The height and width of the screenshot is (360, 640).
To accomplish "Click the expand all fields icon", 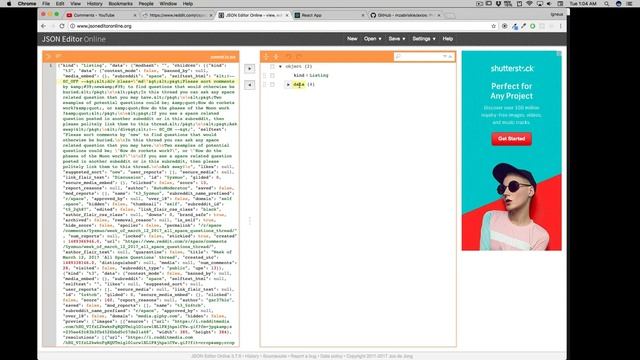I will pyautogui.click(x=266, y=56).
